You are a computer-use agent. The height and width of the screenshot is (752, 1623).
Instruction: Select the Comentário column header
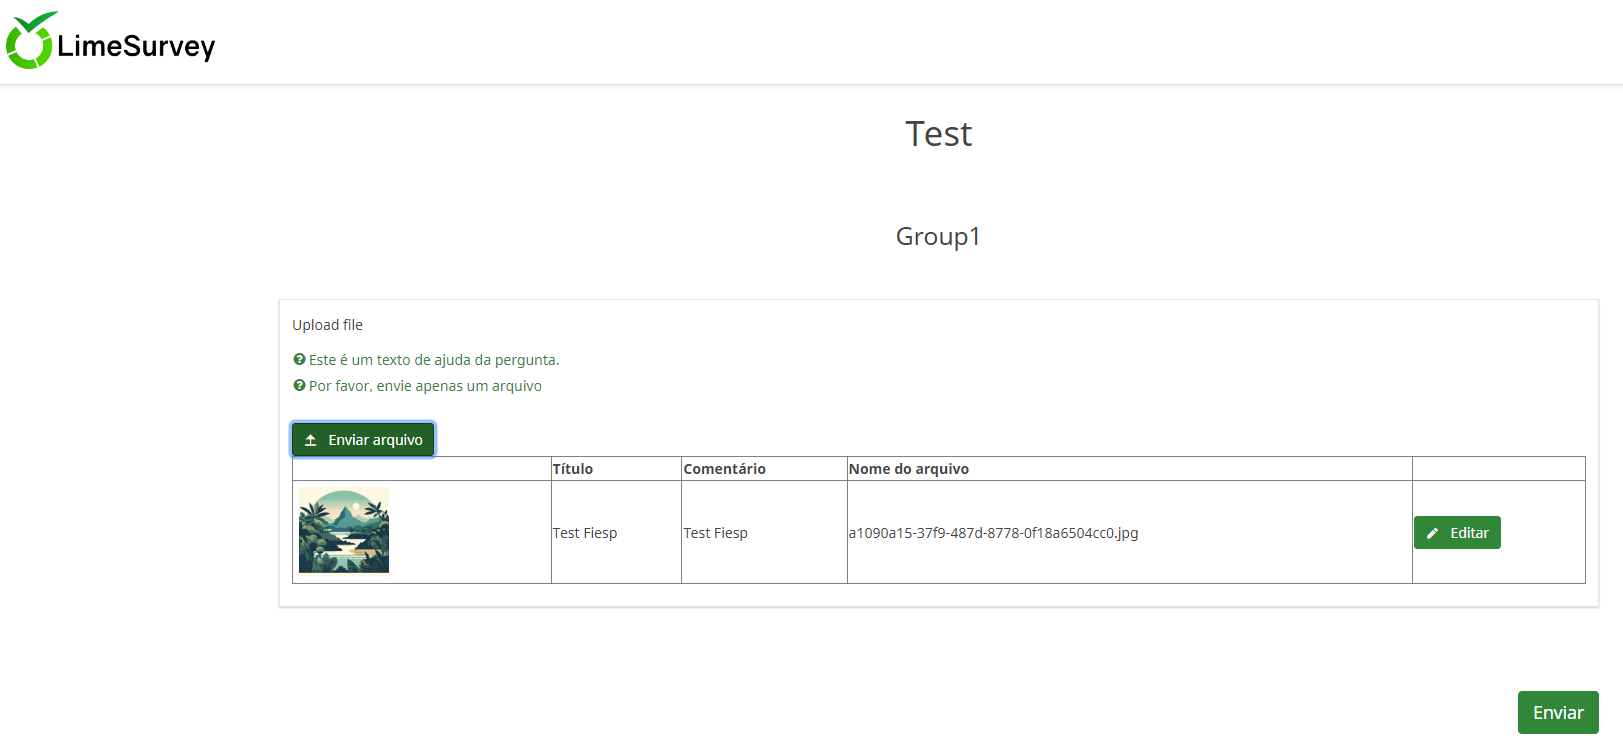coord(724,469)
